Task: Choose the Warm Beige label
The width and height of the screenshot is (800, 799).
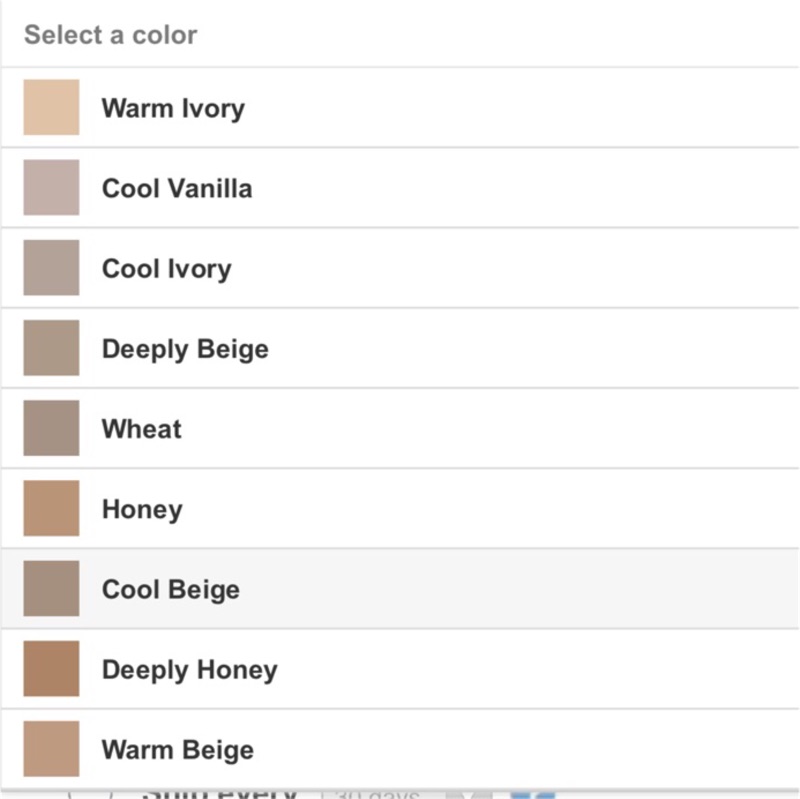Action: click(178, 749)
